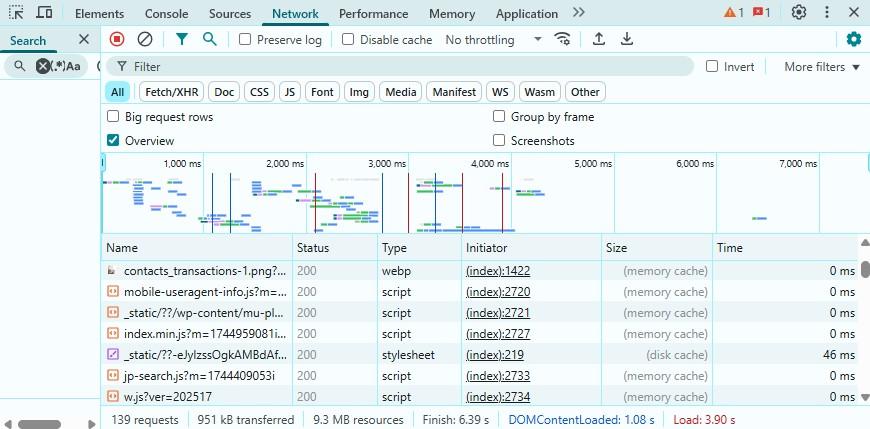Click the 3,000 ms overview timeline marker

(x=387, y=164)
